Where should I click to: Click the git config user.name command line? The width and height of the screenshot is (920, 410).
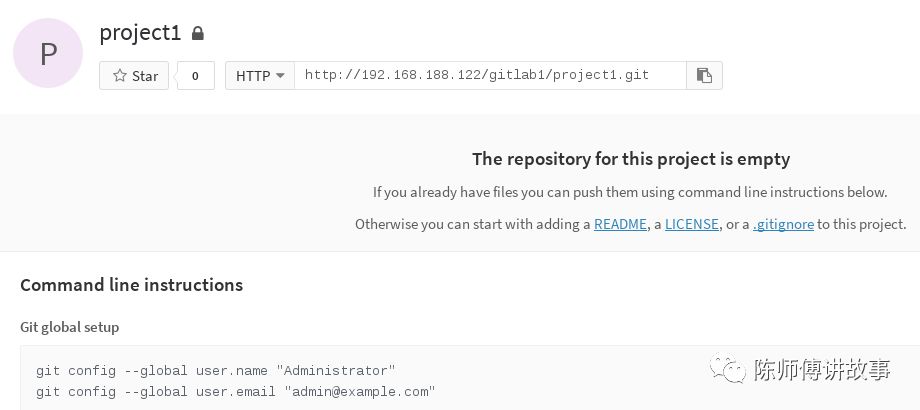216,370
